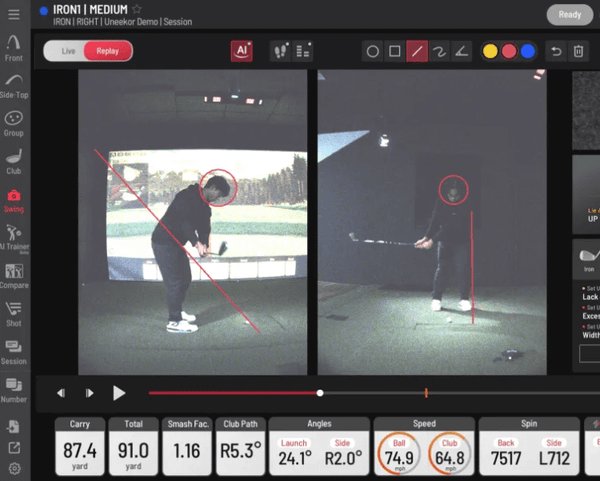Select the rectangle drawing tool
Image resolution: width=600 pixels, height=481 pixels.
pos(395,51)
